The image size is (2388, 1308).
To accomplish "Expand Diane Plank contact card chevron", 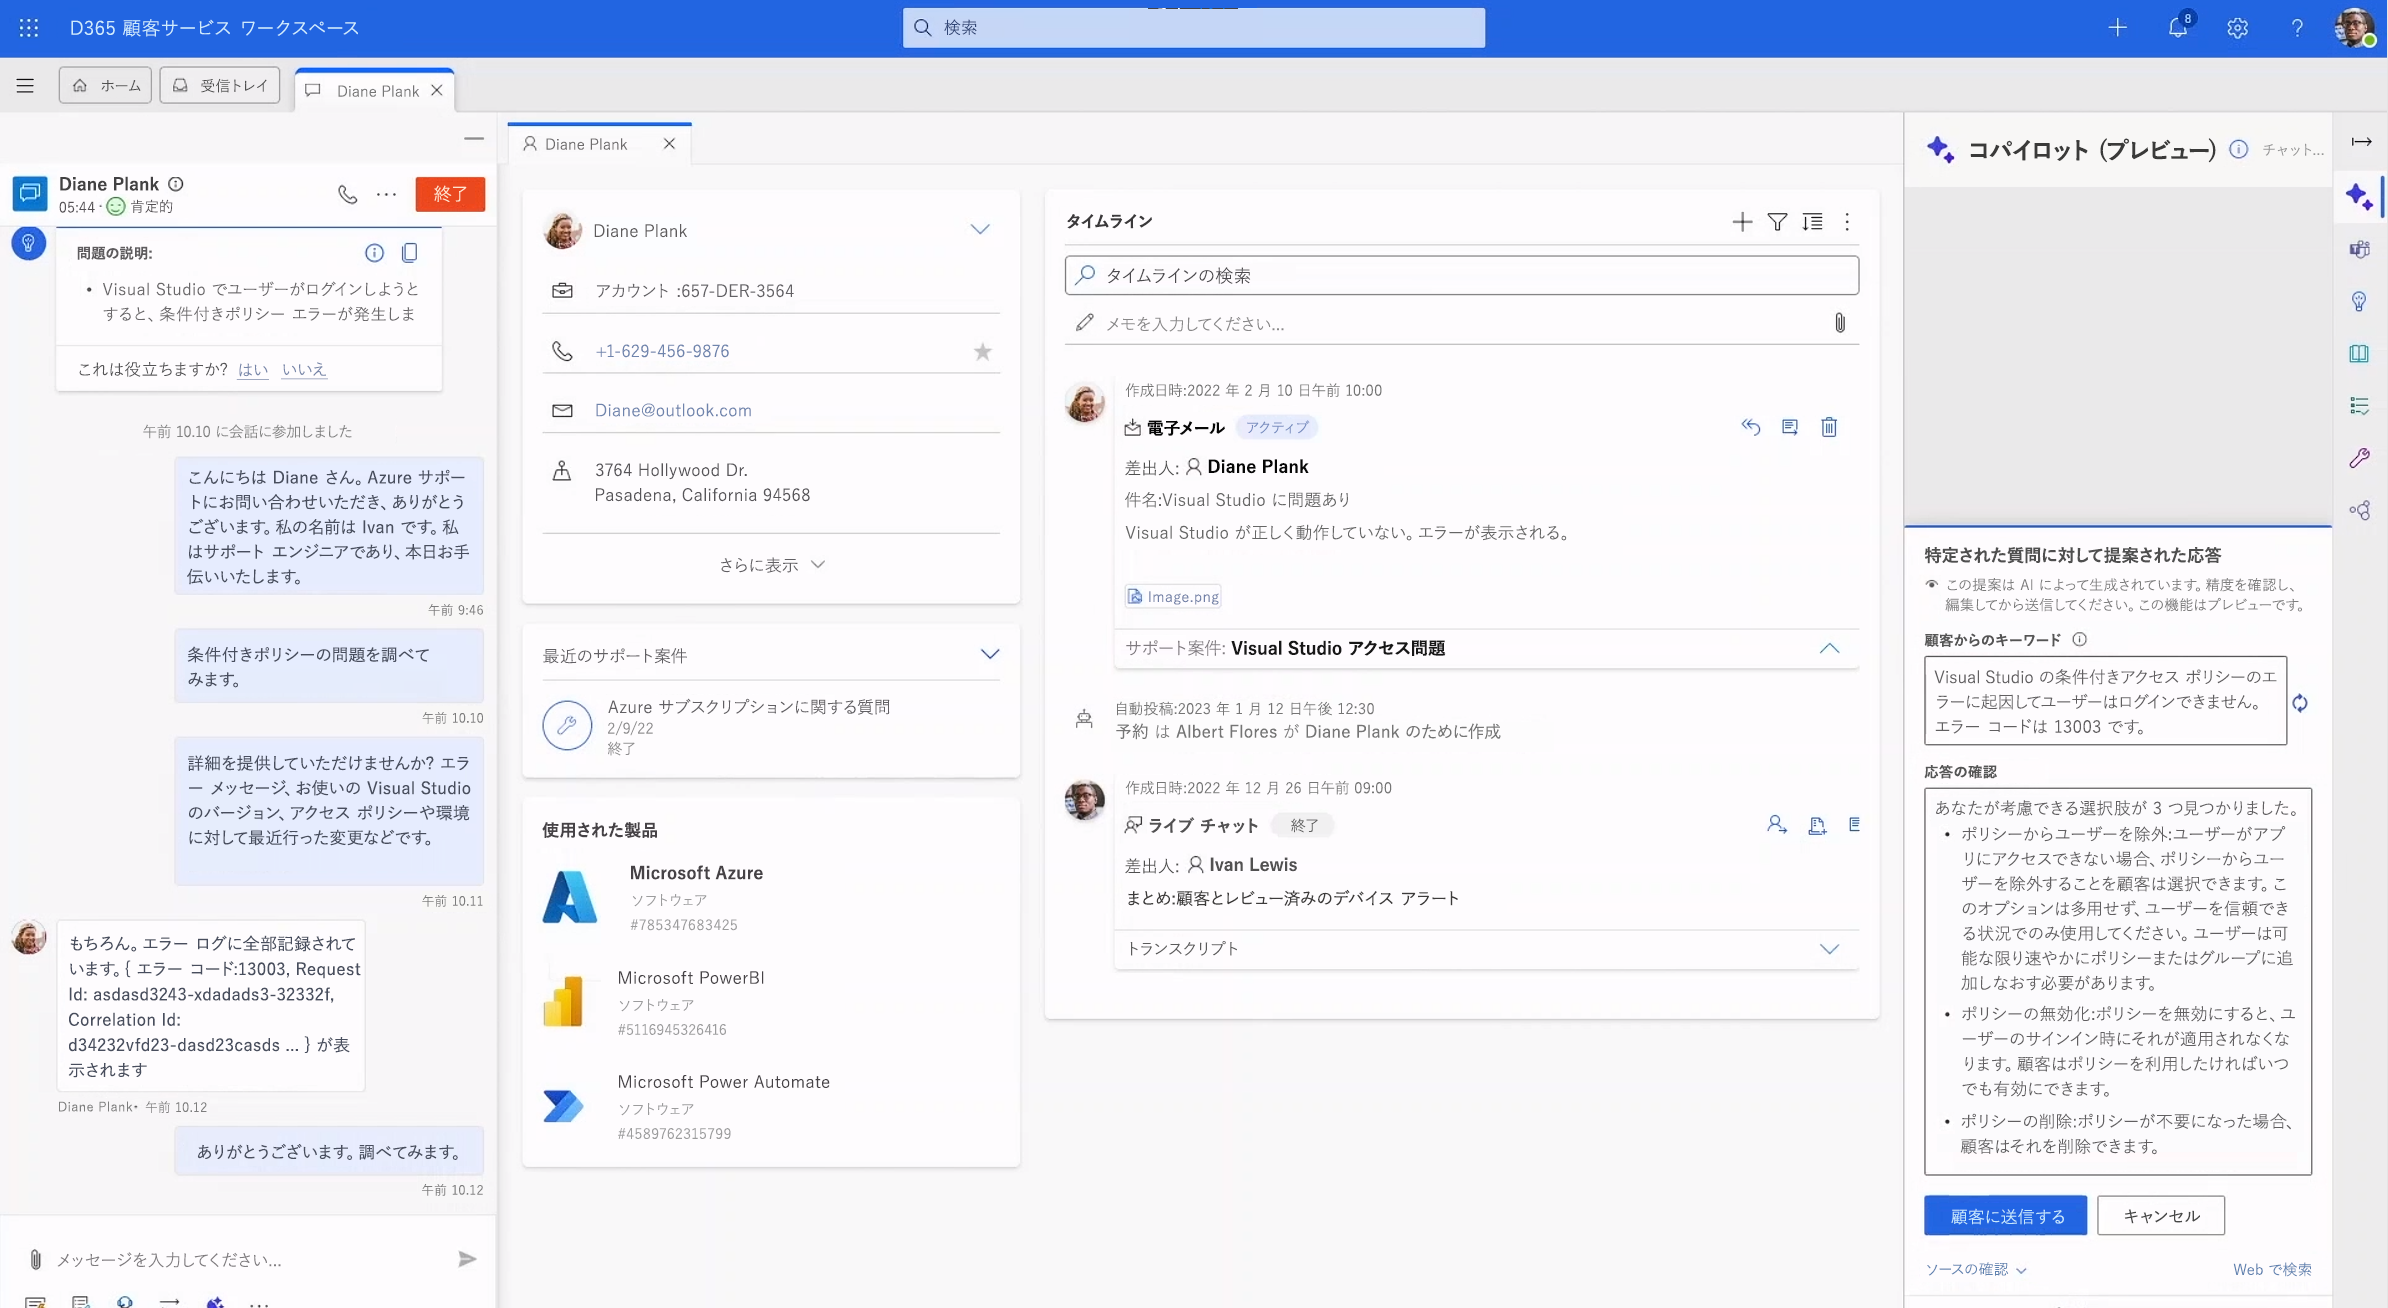I will click(x=980, y=230).
